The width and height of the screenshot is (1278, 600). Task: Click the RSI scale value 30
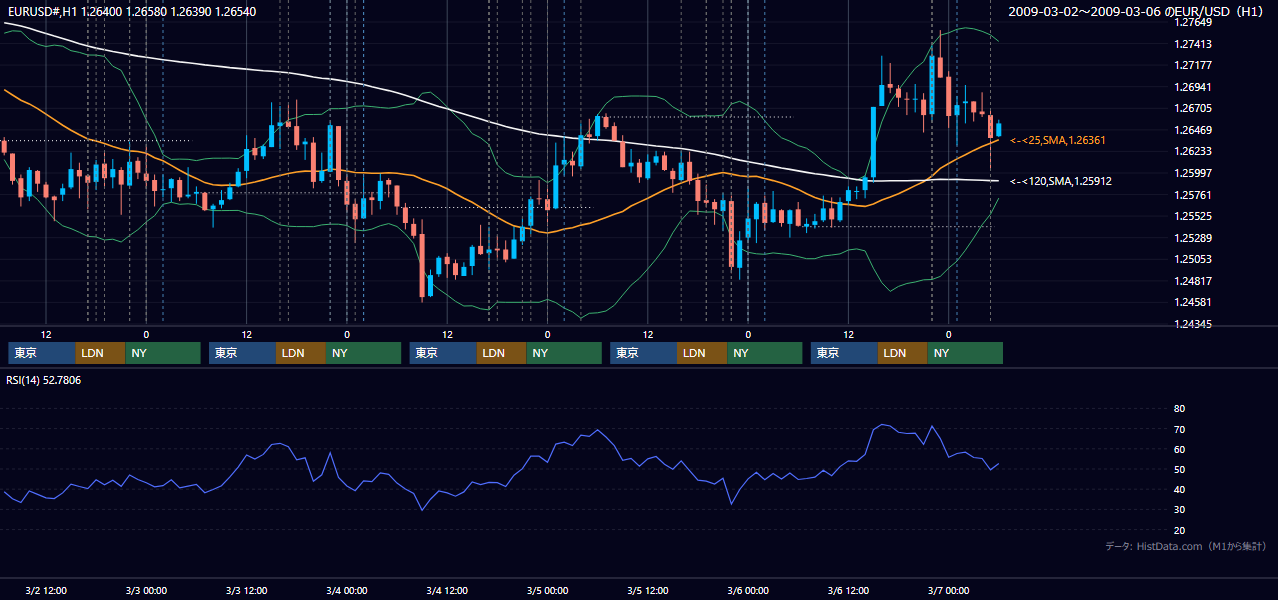[1179, 510]
